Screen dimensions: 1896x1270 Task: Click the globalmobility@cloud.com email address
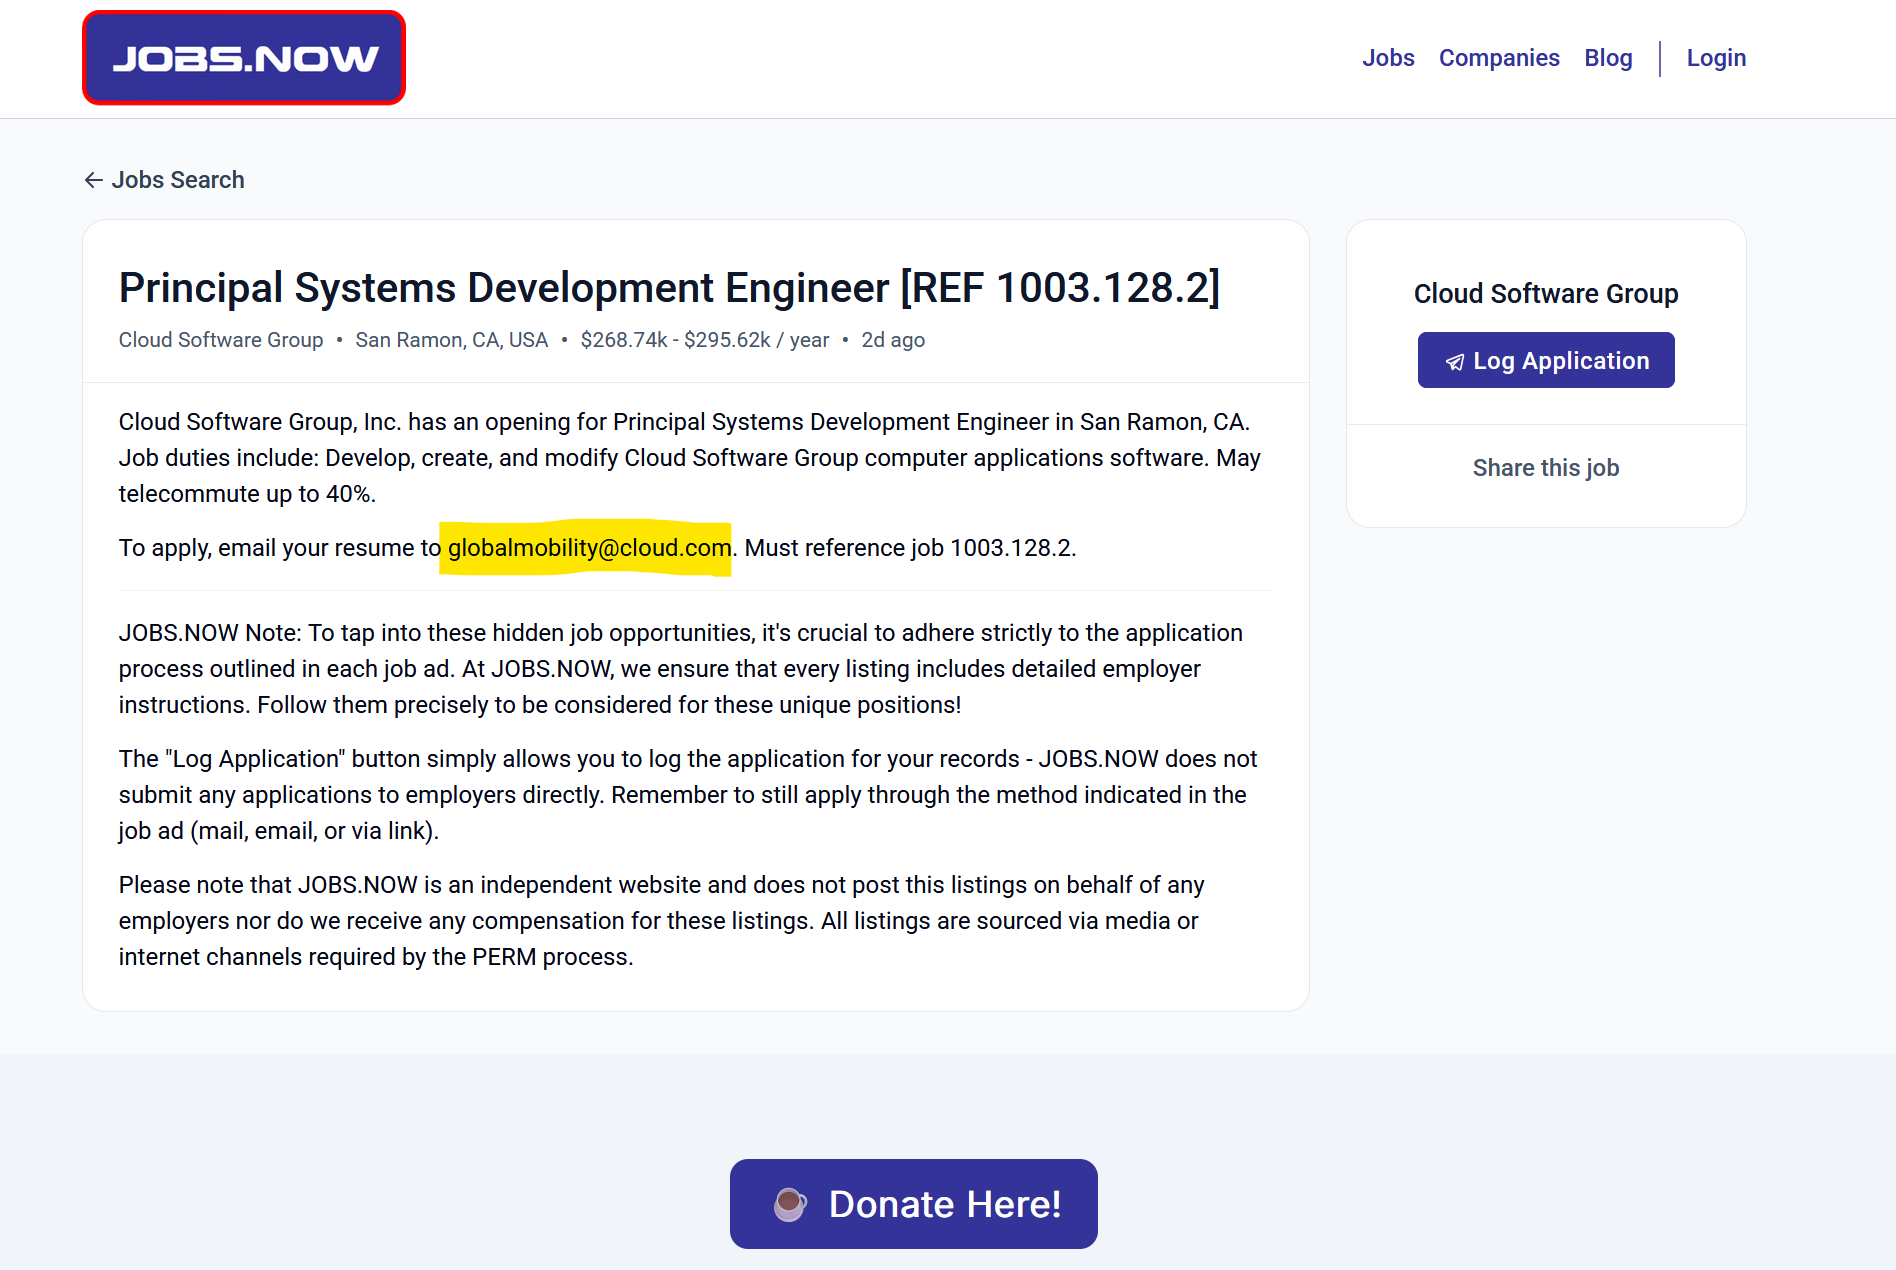tap(589, 548)
